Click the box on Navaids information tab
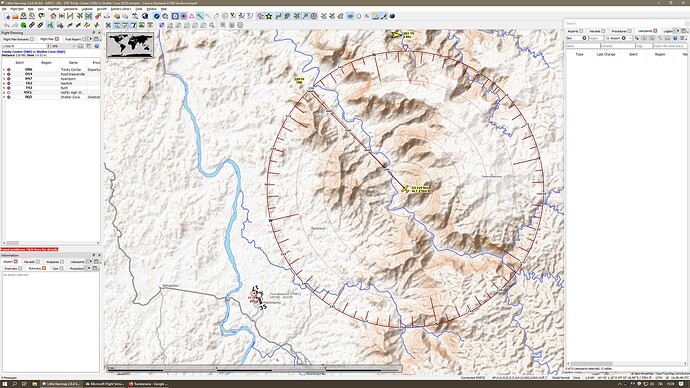690x388 pixels. pyautogui.click(x=38, y=262)
